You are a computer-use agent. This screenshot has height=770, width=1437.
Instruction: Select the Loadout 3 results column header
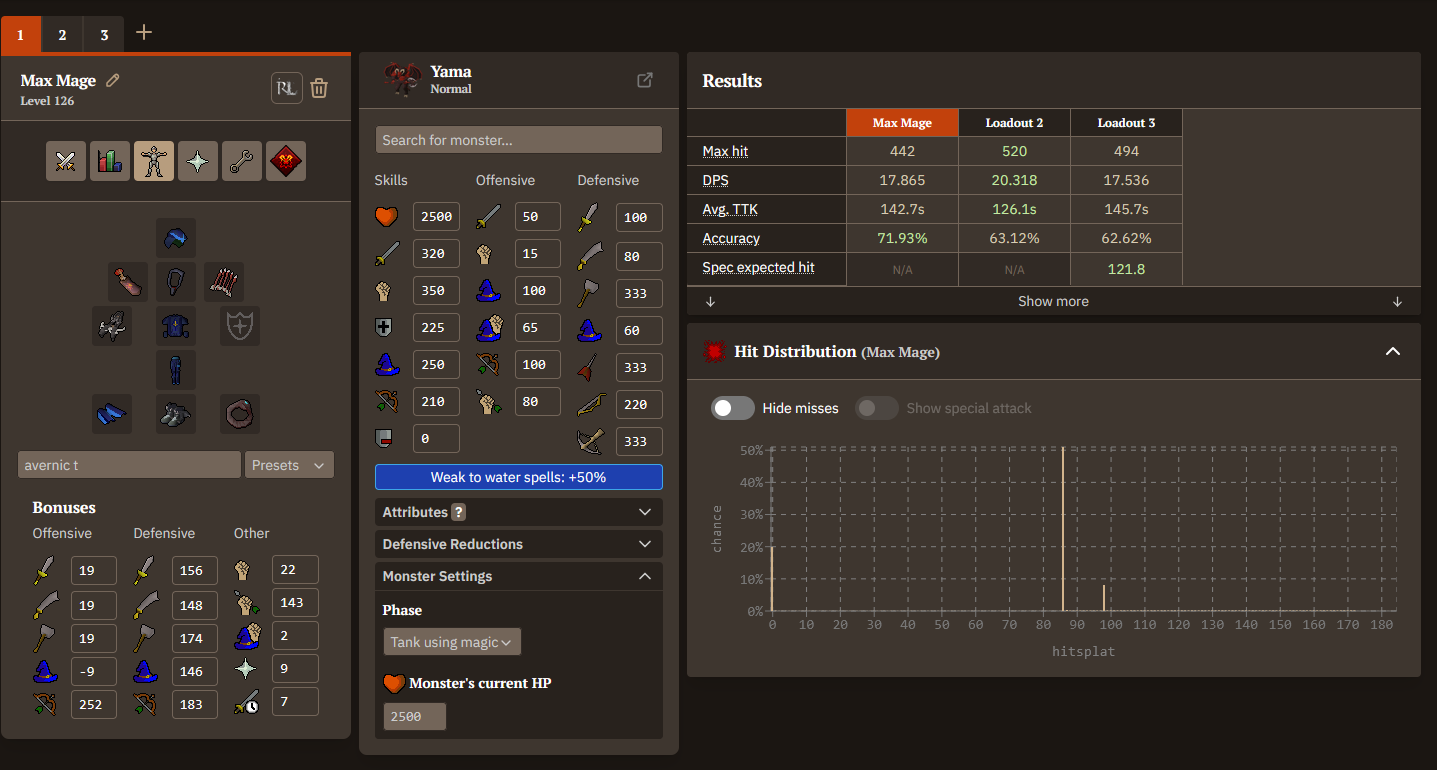click(1126, 123)
